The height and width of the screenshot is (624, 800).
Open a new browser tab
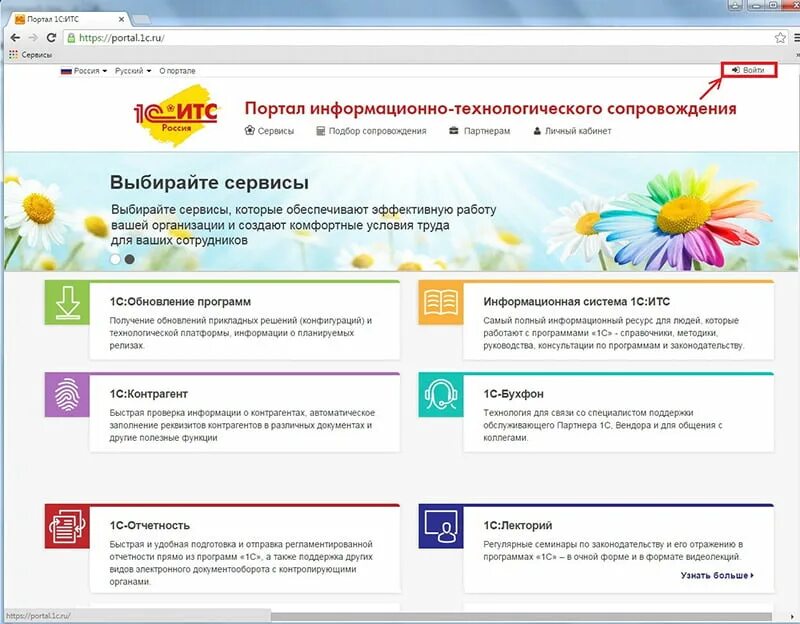tap(141, 20)
